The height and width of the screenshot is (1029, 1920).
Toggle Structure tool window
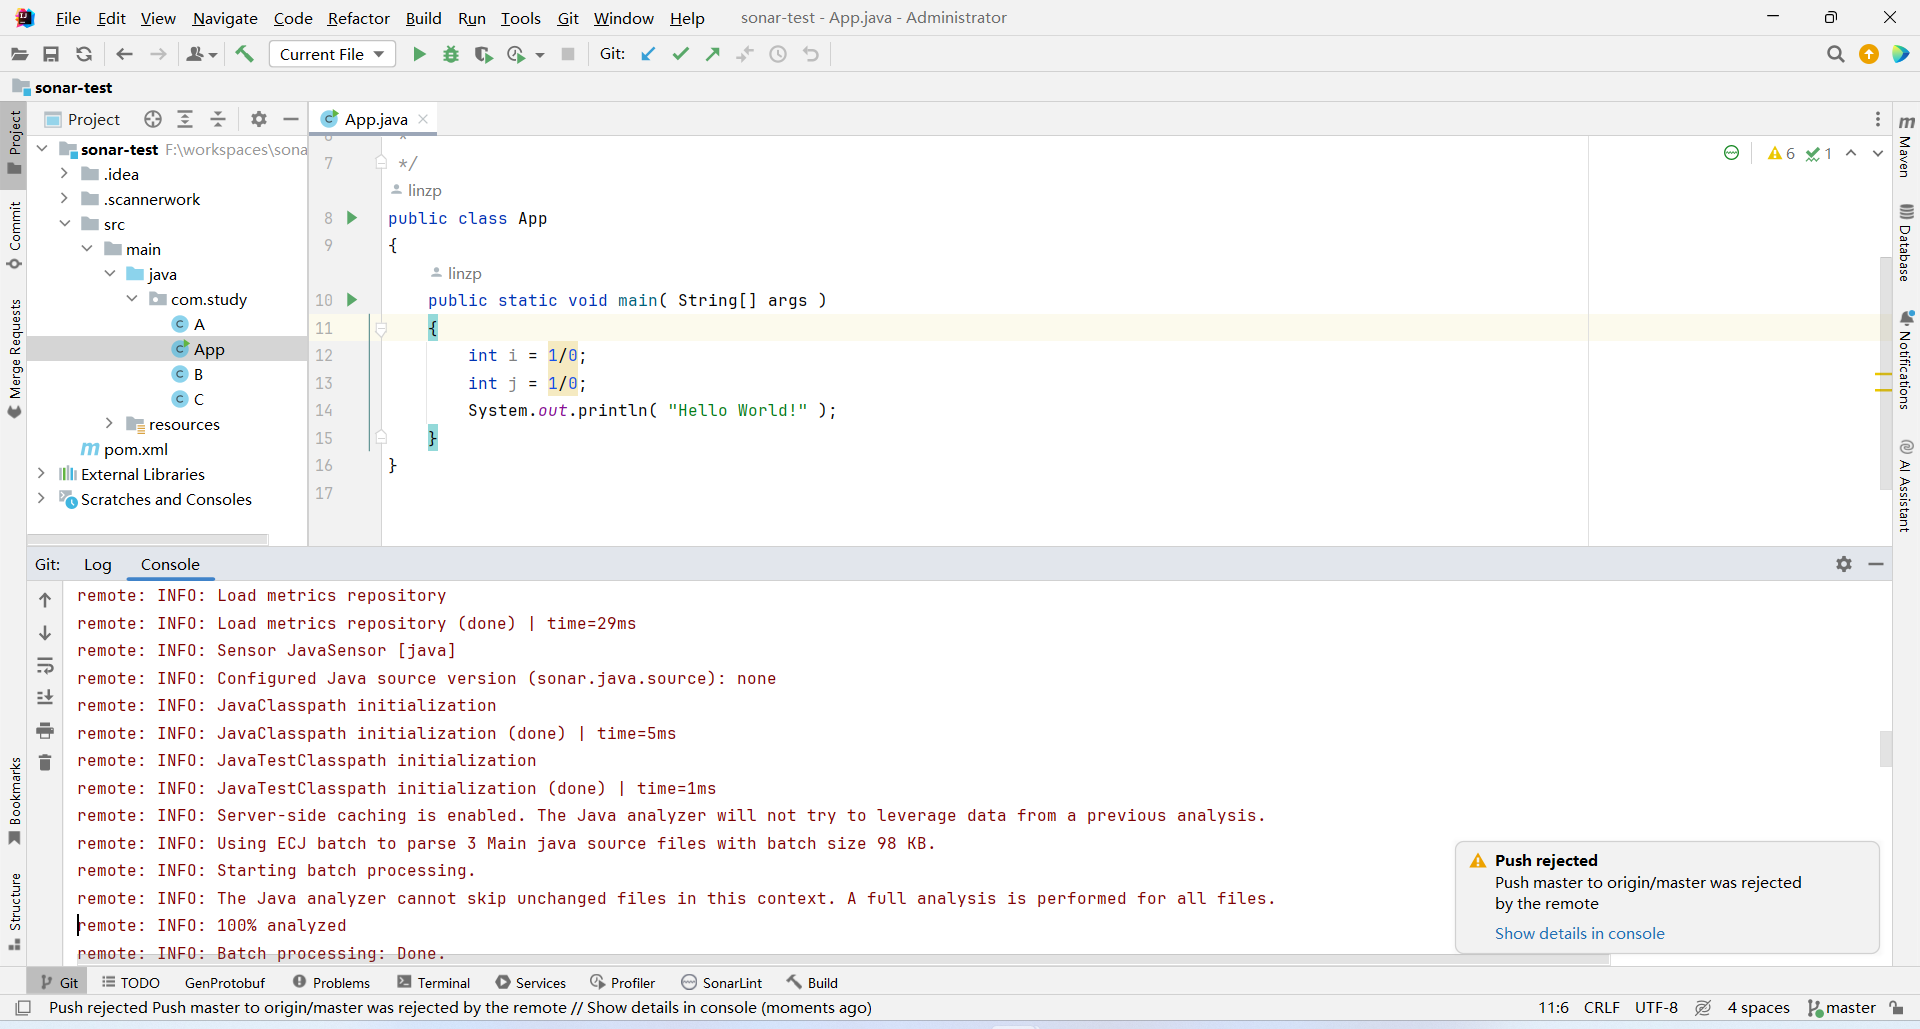coord(14,911)
